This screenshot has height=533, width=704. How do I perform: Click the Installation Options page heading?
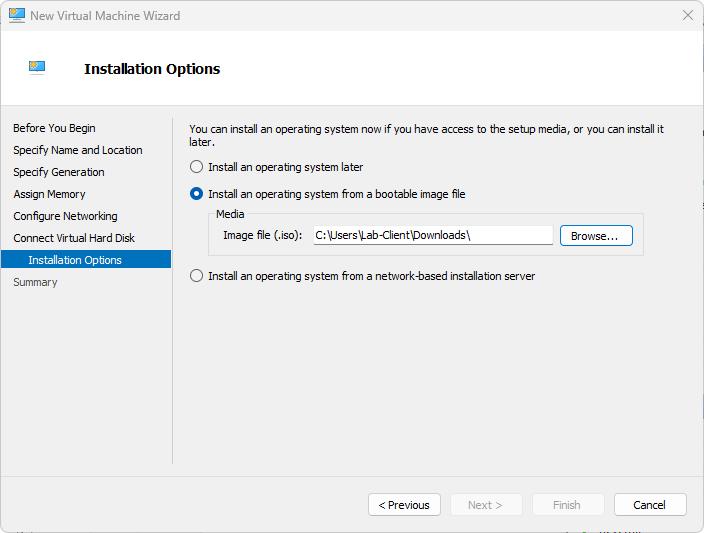(x=152, y=69)
